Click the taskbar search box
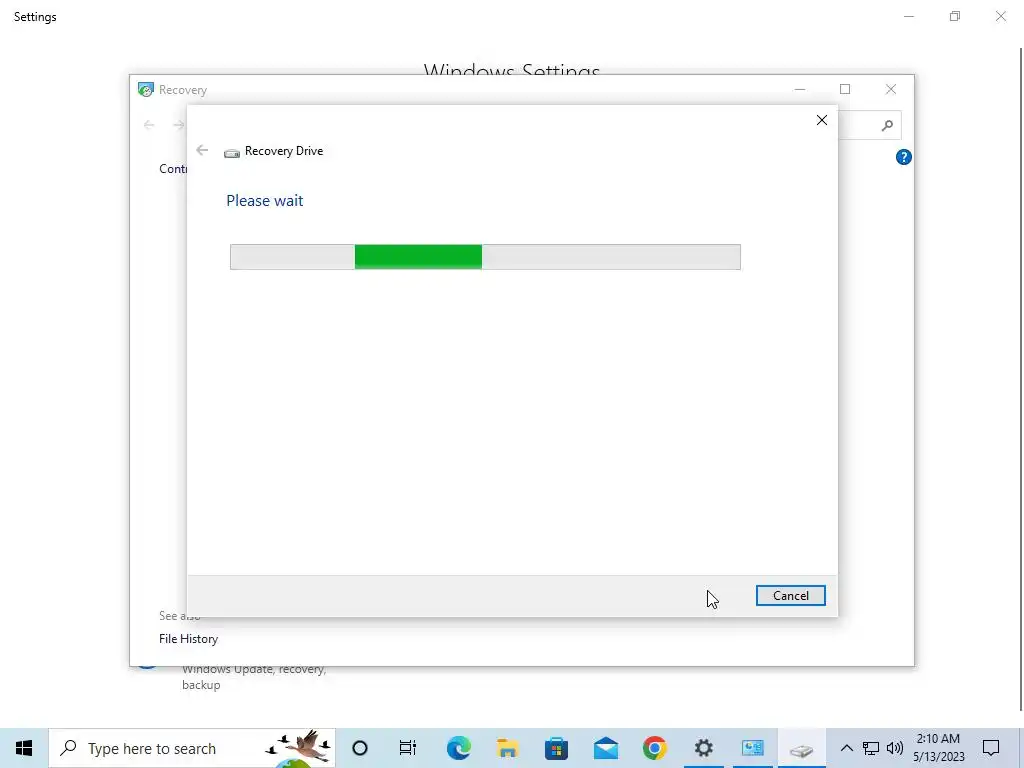1024x768 pixels. 192,748
